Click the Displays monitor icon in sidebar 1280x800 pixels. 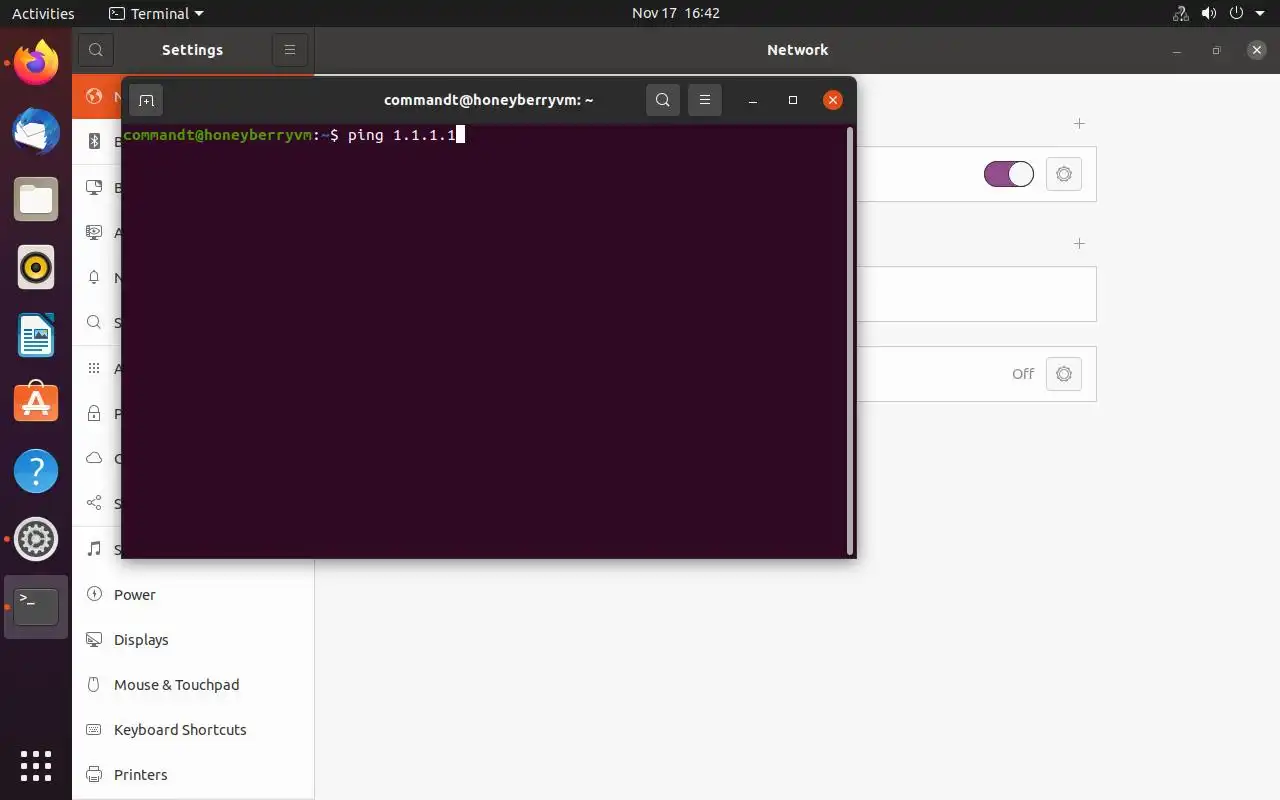94,639
